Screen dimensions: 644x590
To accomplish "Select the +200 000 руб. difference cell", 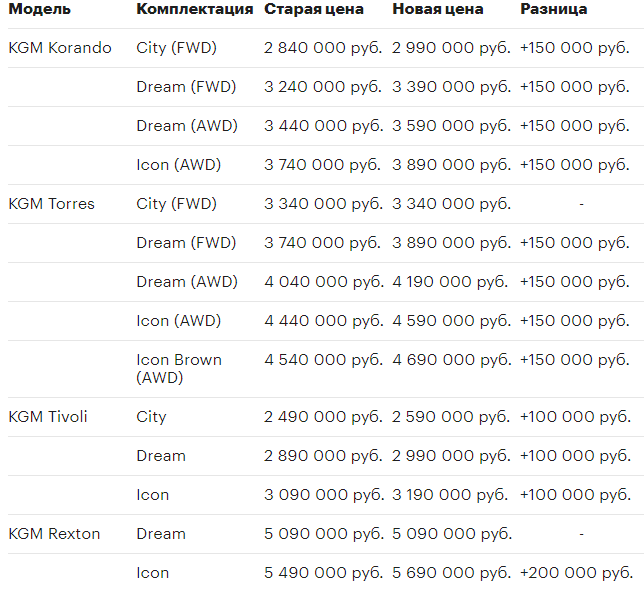I will [x=576, y=573].
